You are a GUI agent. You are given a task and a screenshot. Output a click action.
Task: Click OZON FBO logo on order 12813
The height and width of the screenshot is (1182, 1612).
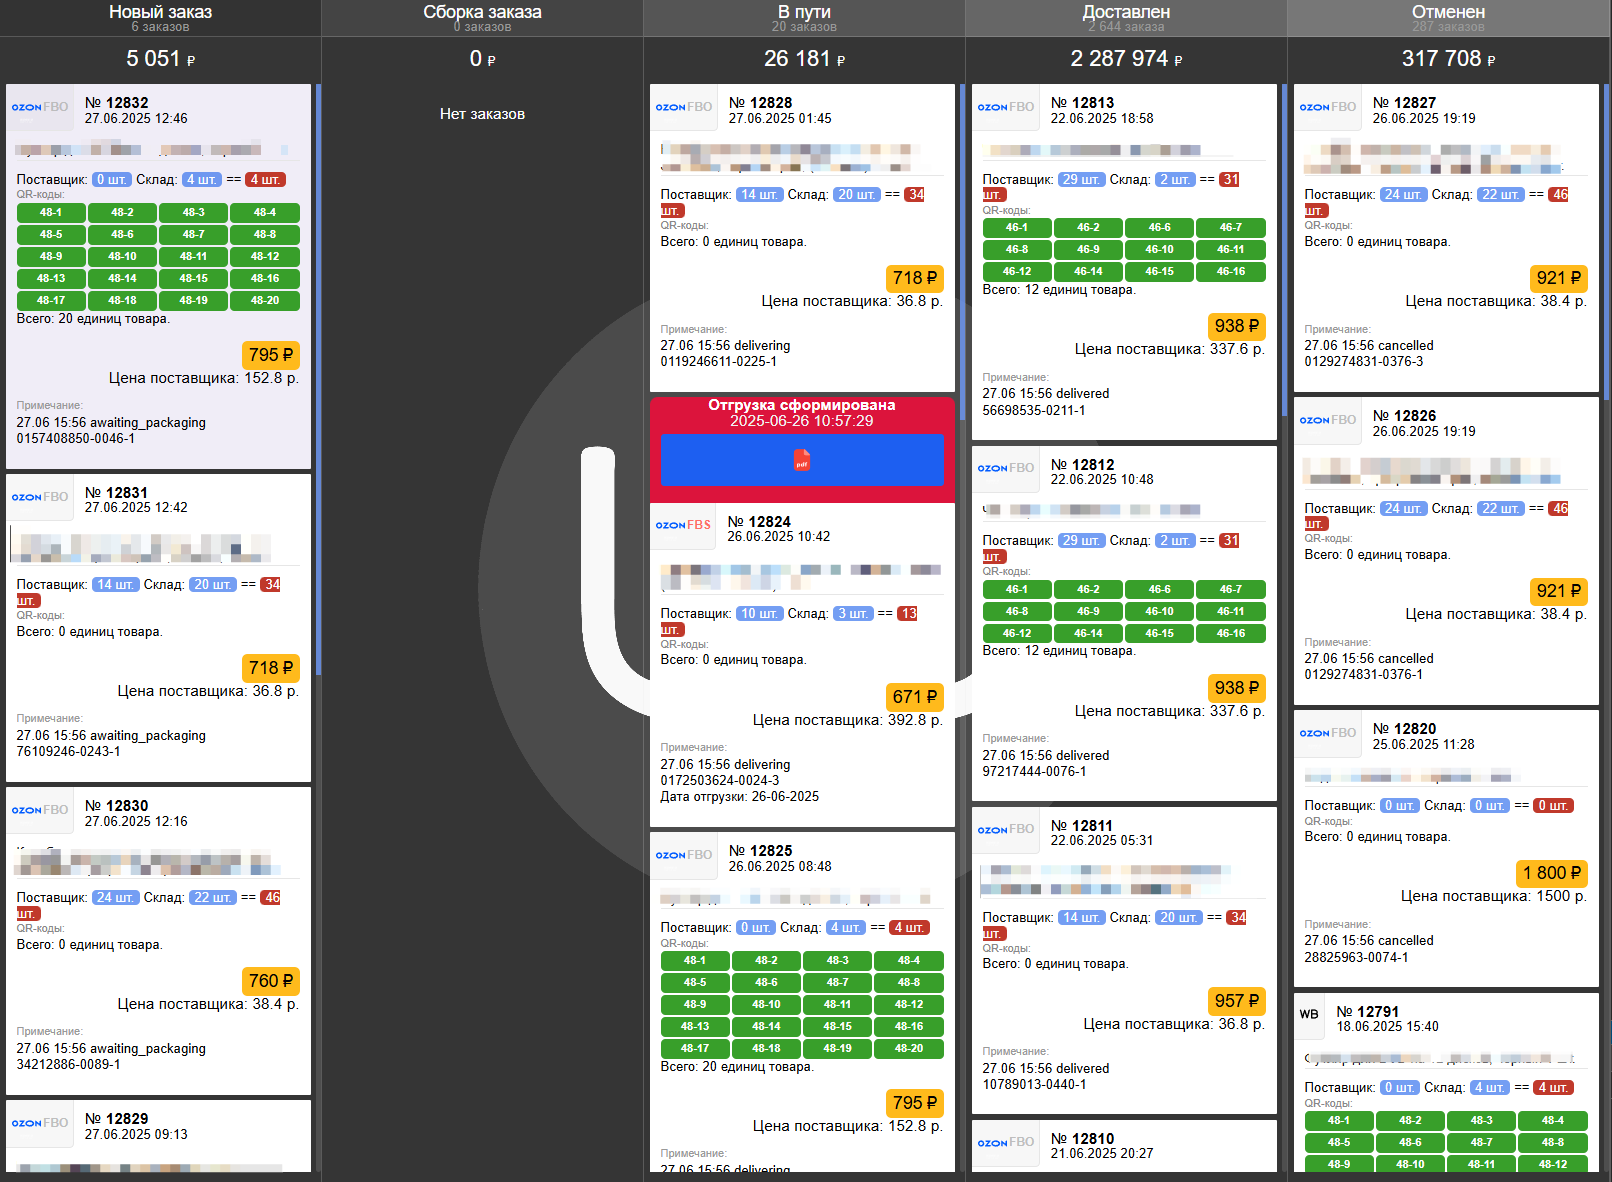coord(1006,107)
